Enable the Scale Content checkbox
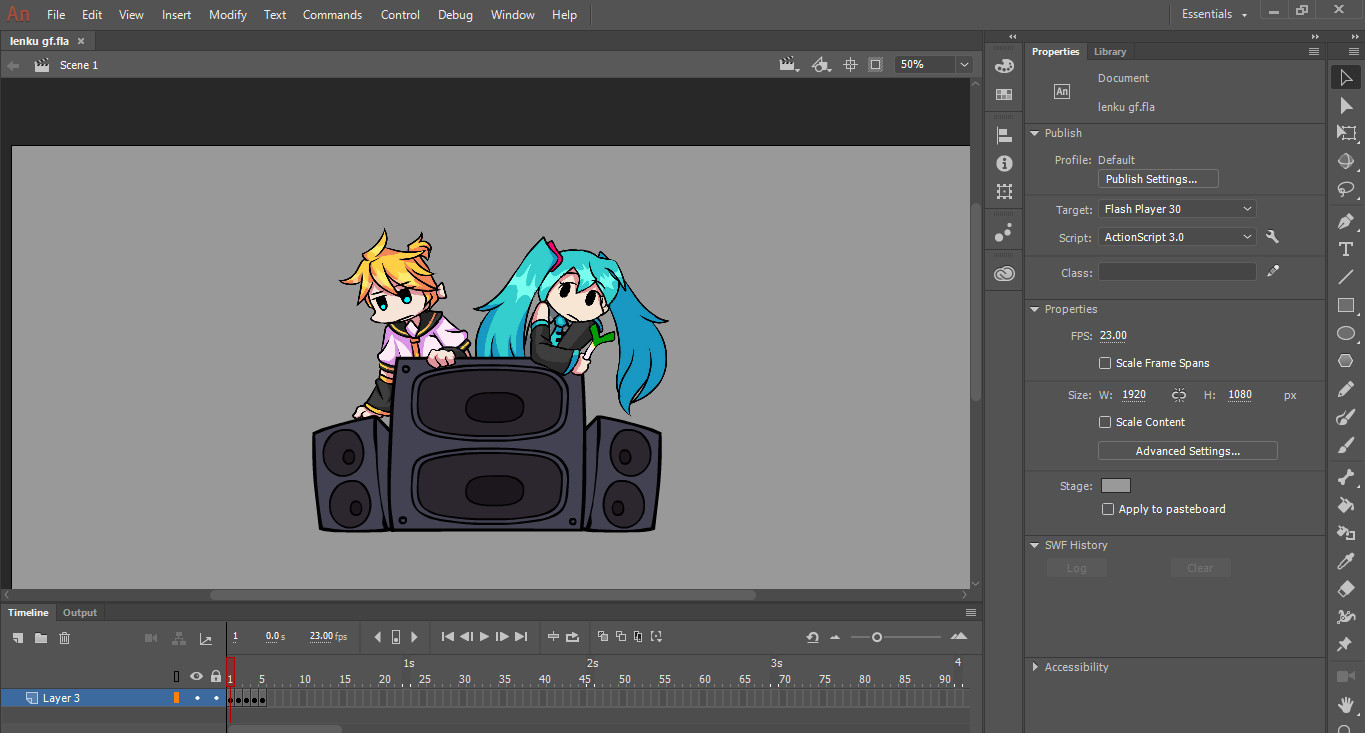The width and height of the screenshot is (1365, 733). point(1104,422)
